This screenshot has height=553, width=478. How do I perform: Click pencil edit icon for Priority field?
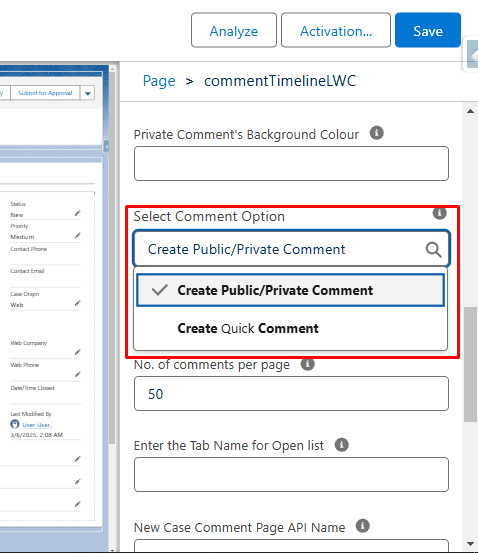[78, 236]
